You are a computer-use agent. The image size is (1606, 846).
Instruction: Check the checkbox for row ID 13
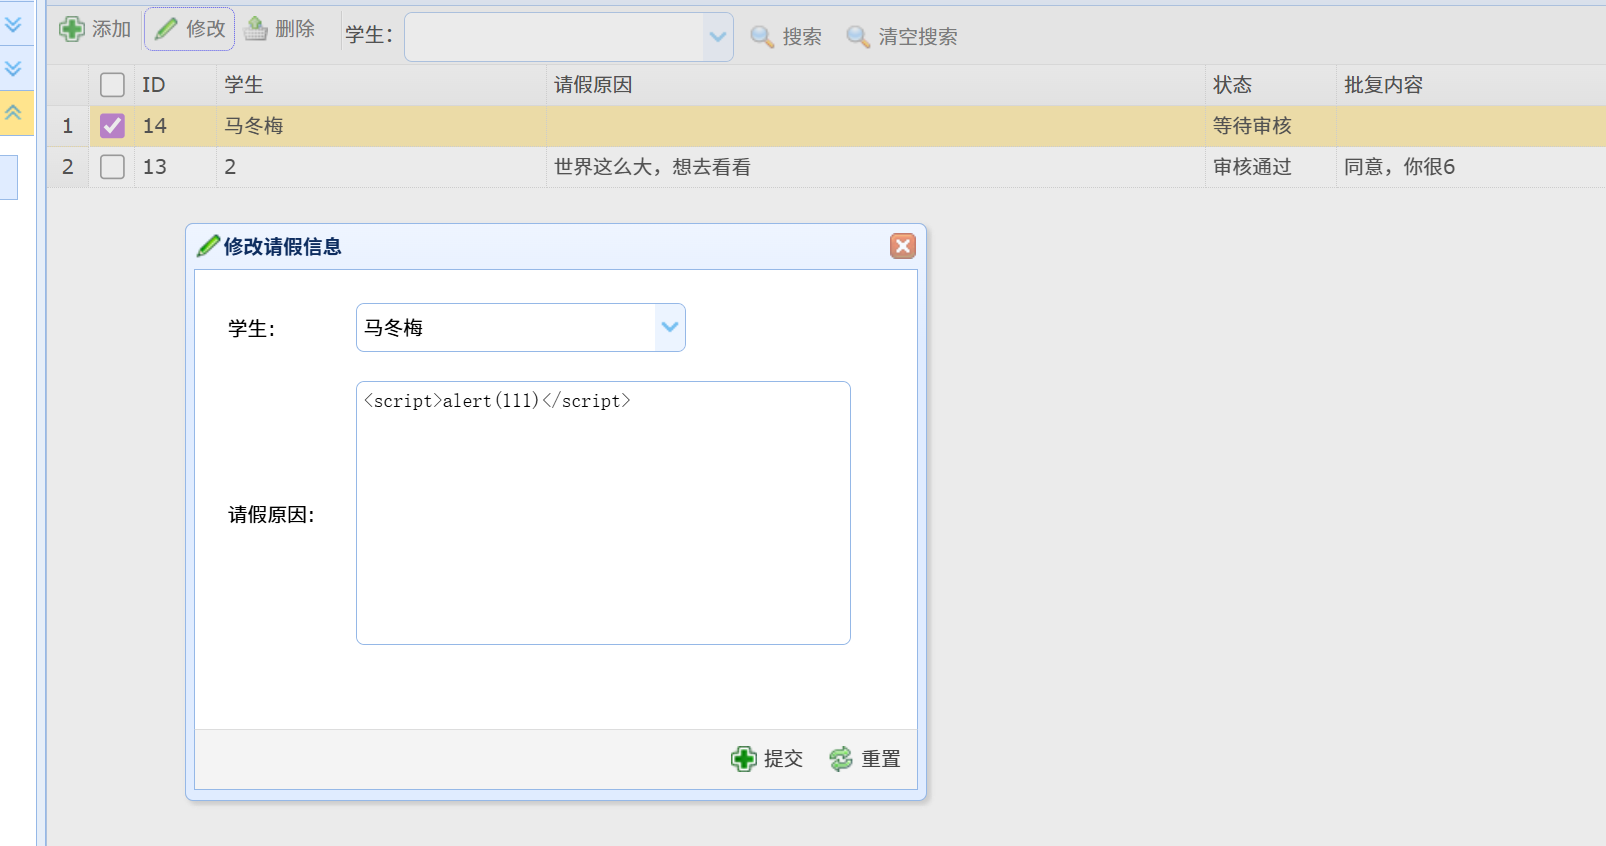pyautogui.click(x=112, y=167)
